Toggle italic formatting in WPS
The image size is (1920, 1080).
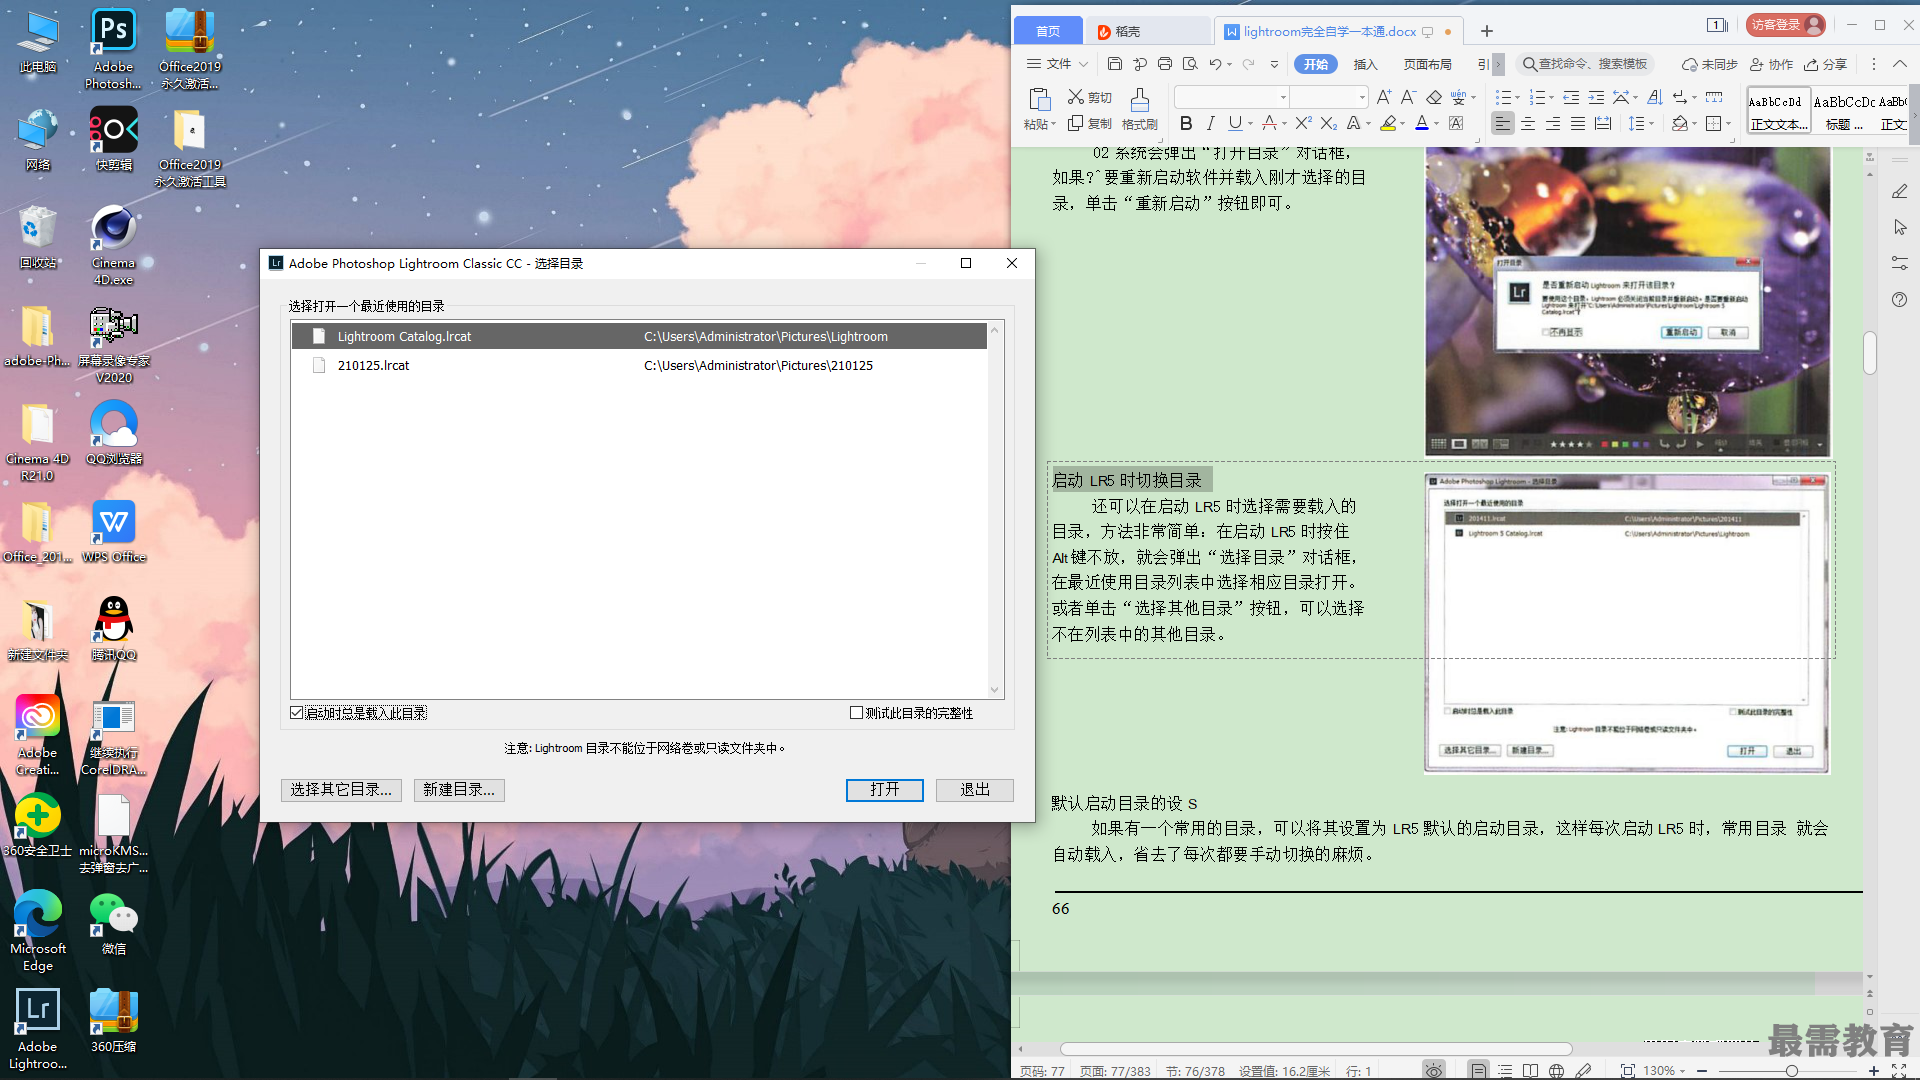[1211, 123]
